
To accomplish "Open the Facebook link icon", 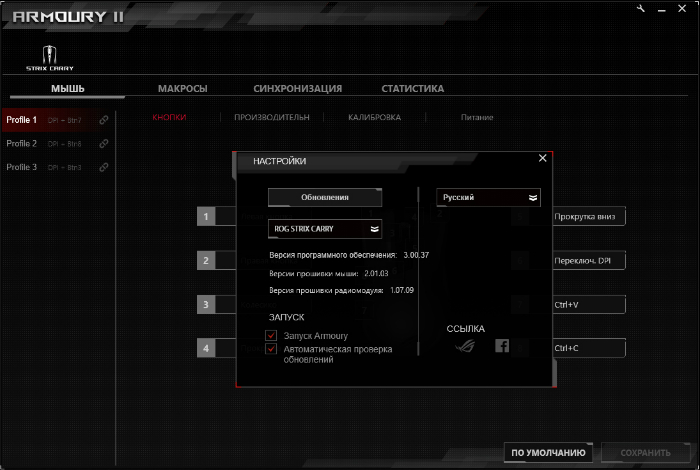I will (x=502, y=345).
